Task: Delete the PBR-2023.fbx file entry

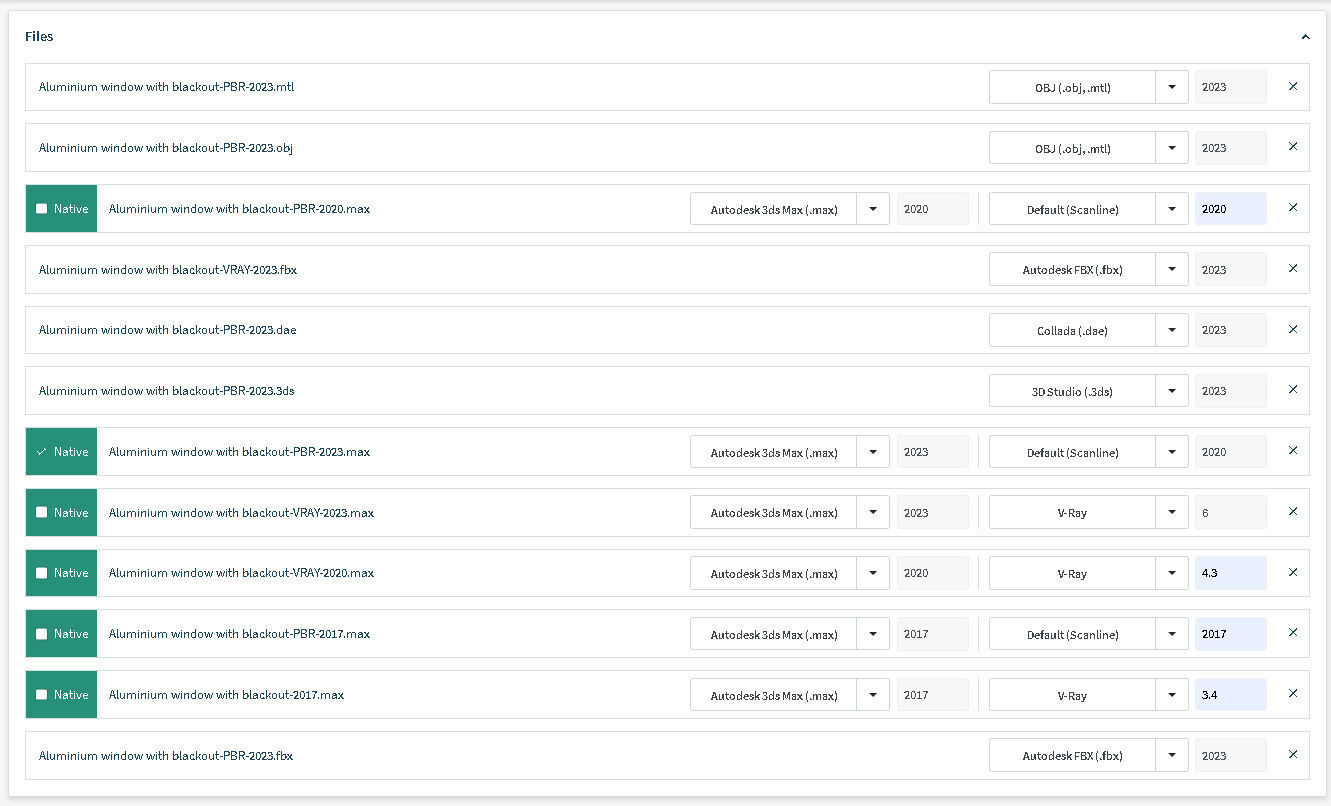Action: 1293,755
